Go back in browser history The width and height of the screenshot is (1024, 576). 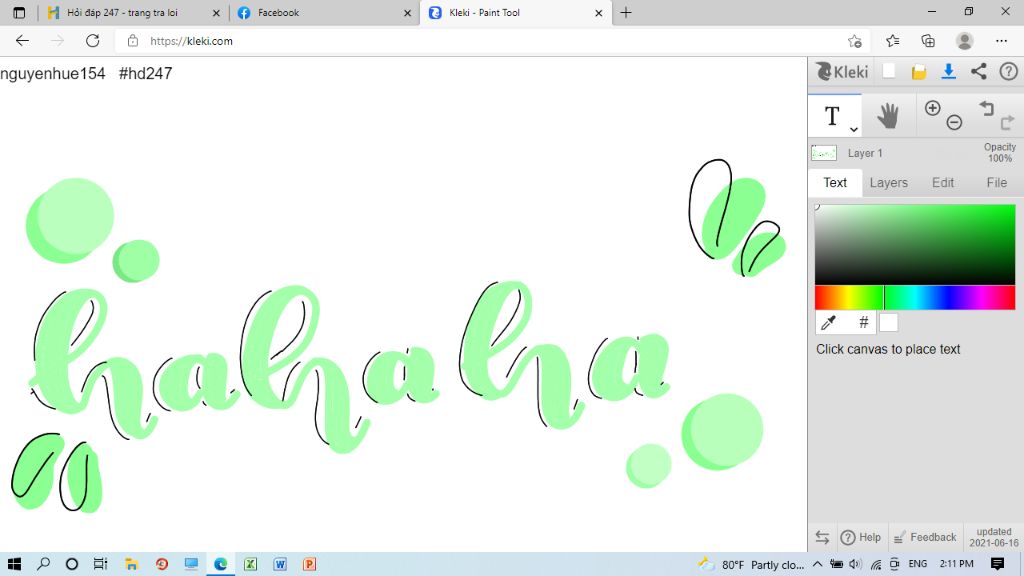click(x=22, y=40)
